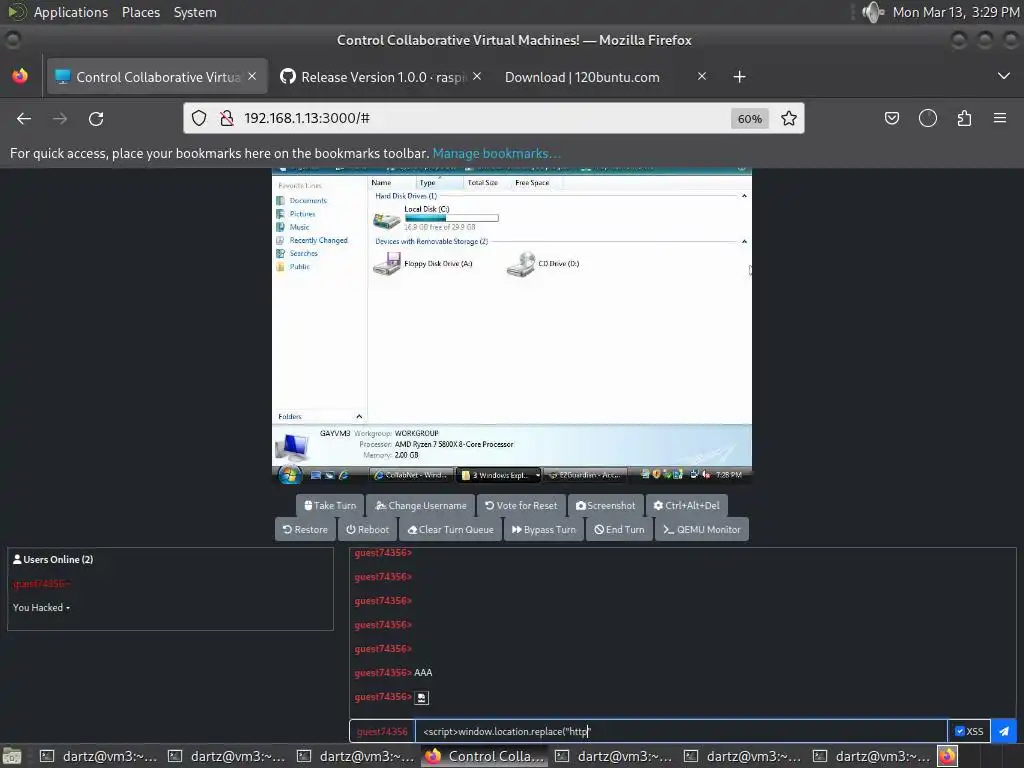Image resolution: width=1024 pixels, height=768 pixels.
Task: Follow the Manage bookmarks link
Action: [x=496, y=153]
